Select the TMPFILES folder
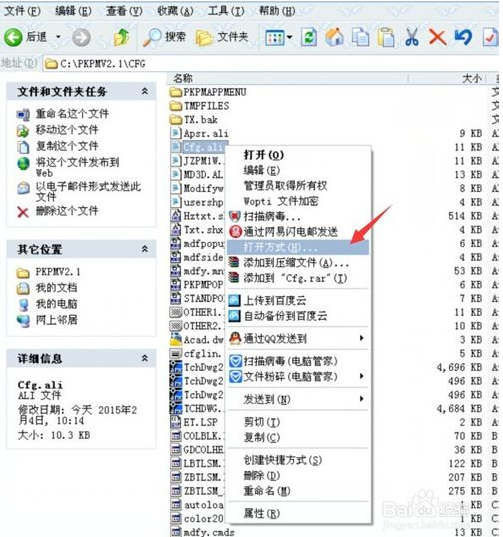 tap(200, 106)
